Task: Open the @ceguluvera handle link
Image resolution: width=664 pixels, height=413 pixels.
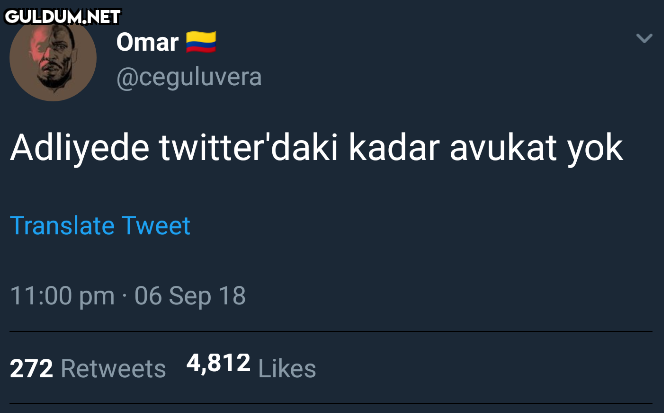Action: click(189, 77)
